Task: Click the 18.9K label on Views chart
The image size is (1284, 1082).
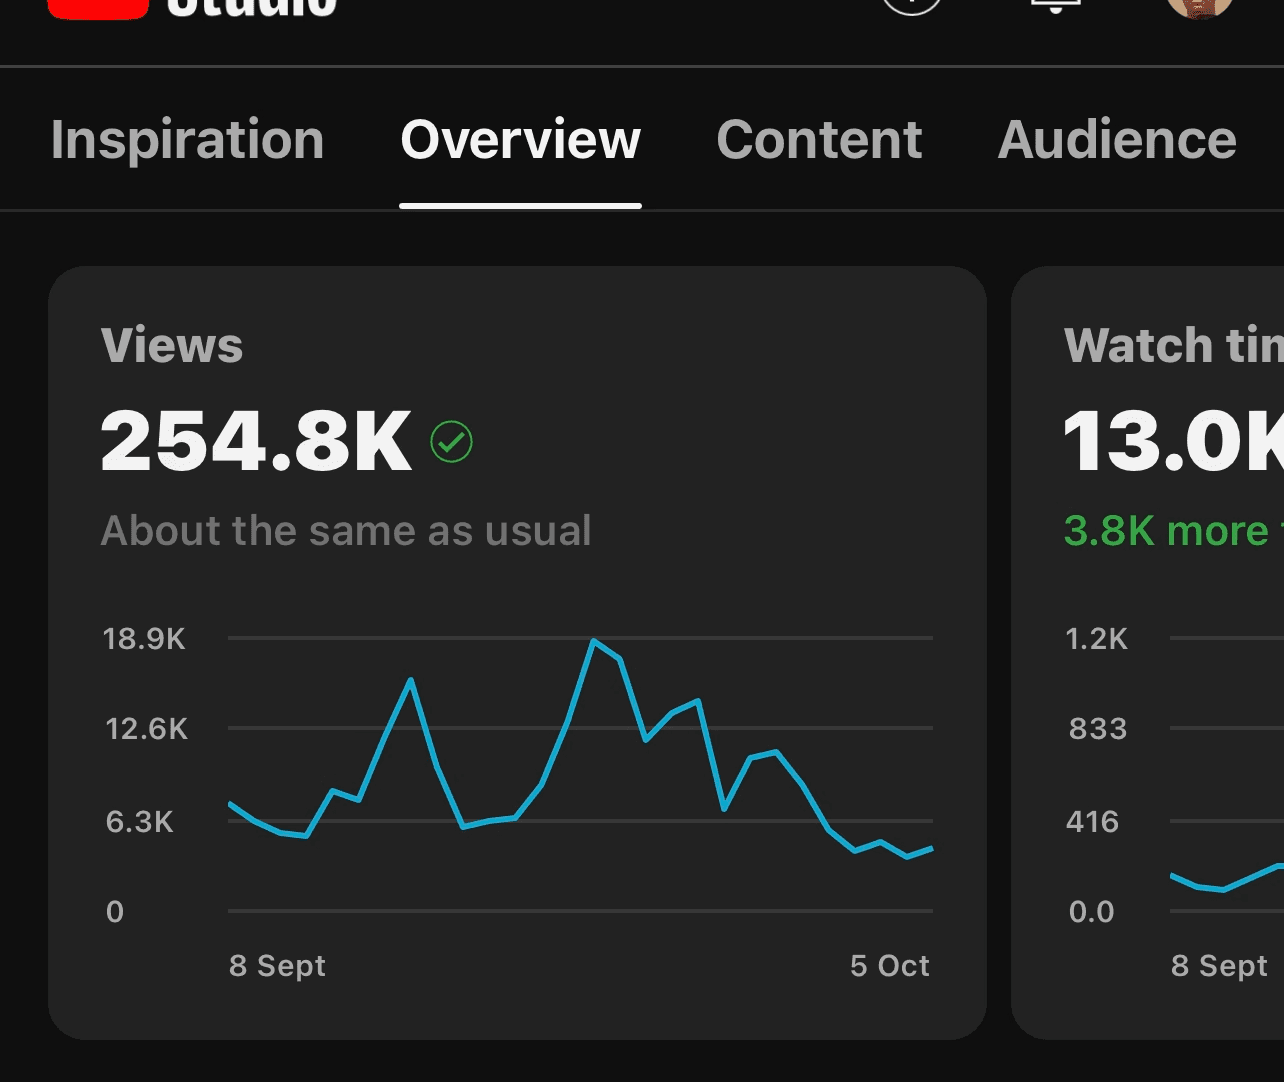Action: point(144,639)
